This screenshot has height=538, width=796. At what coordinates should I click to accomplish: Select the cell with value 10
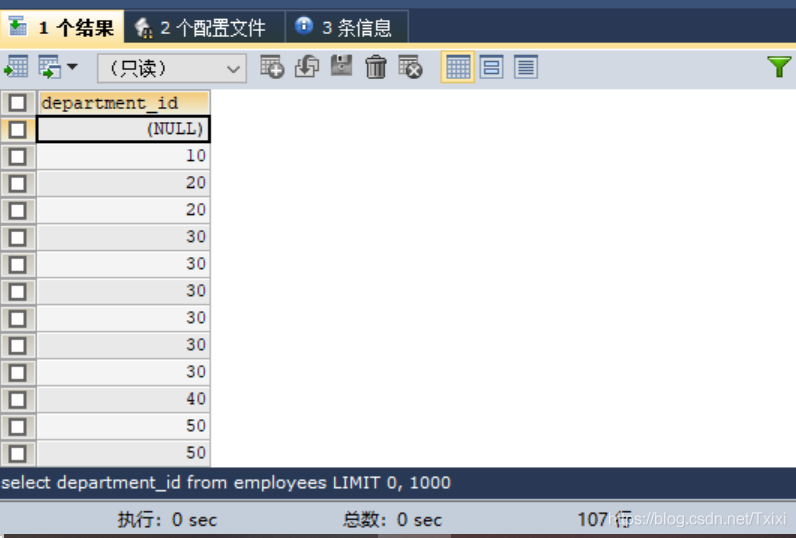[x=123, y=156]
